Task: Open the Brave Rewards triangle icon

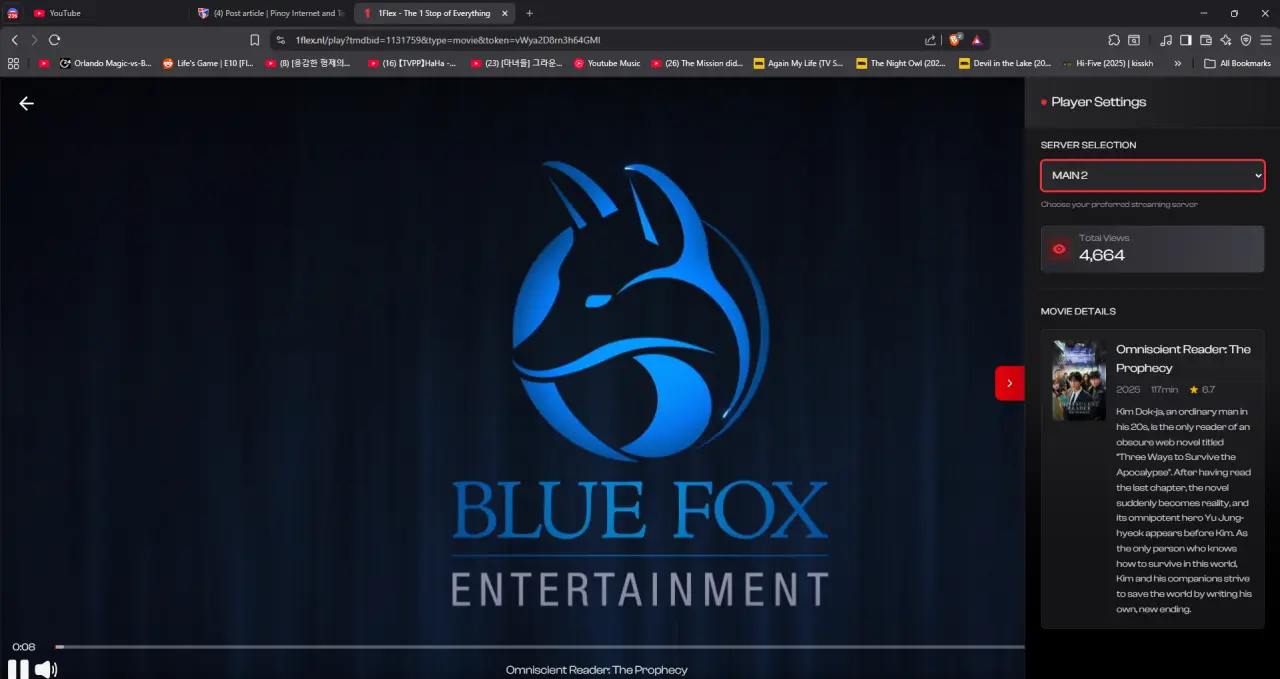Action: [977, 40]
